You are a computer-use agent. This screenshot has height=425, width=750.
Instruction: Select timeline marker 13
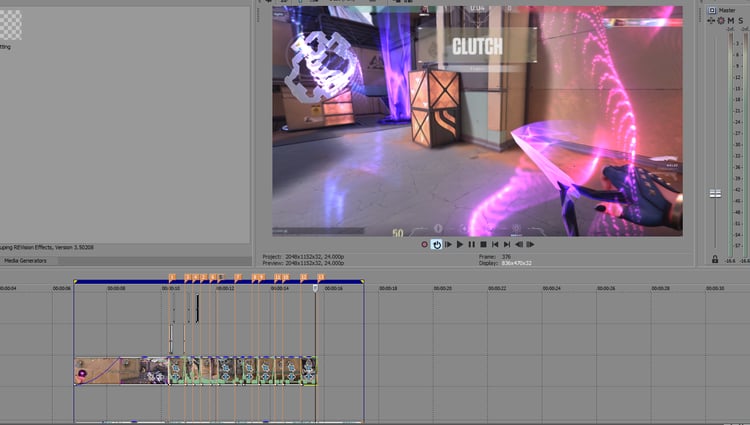321,277
